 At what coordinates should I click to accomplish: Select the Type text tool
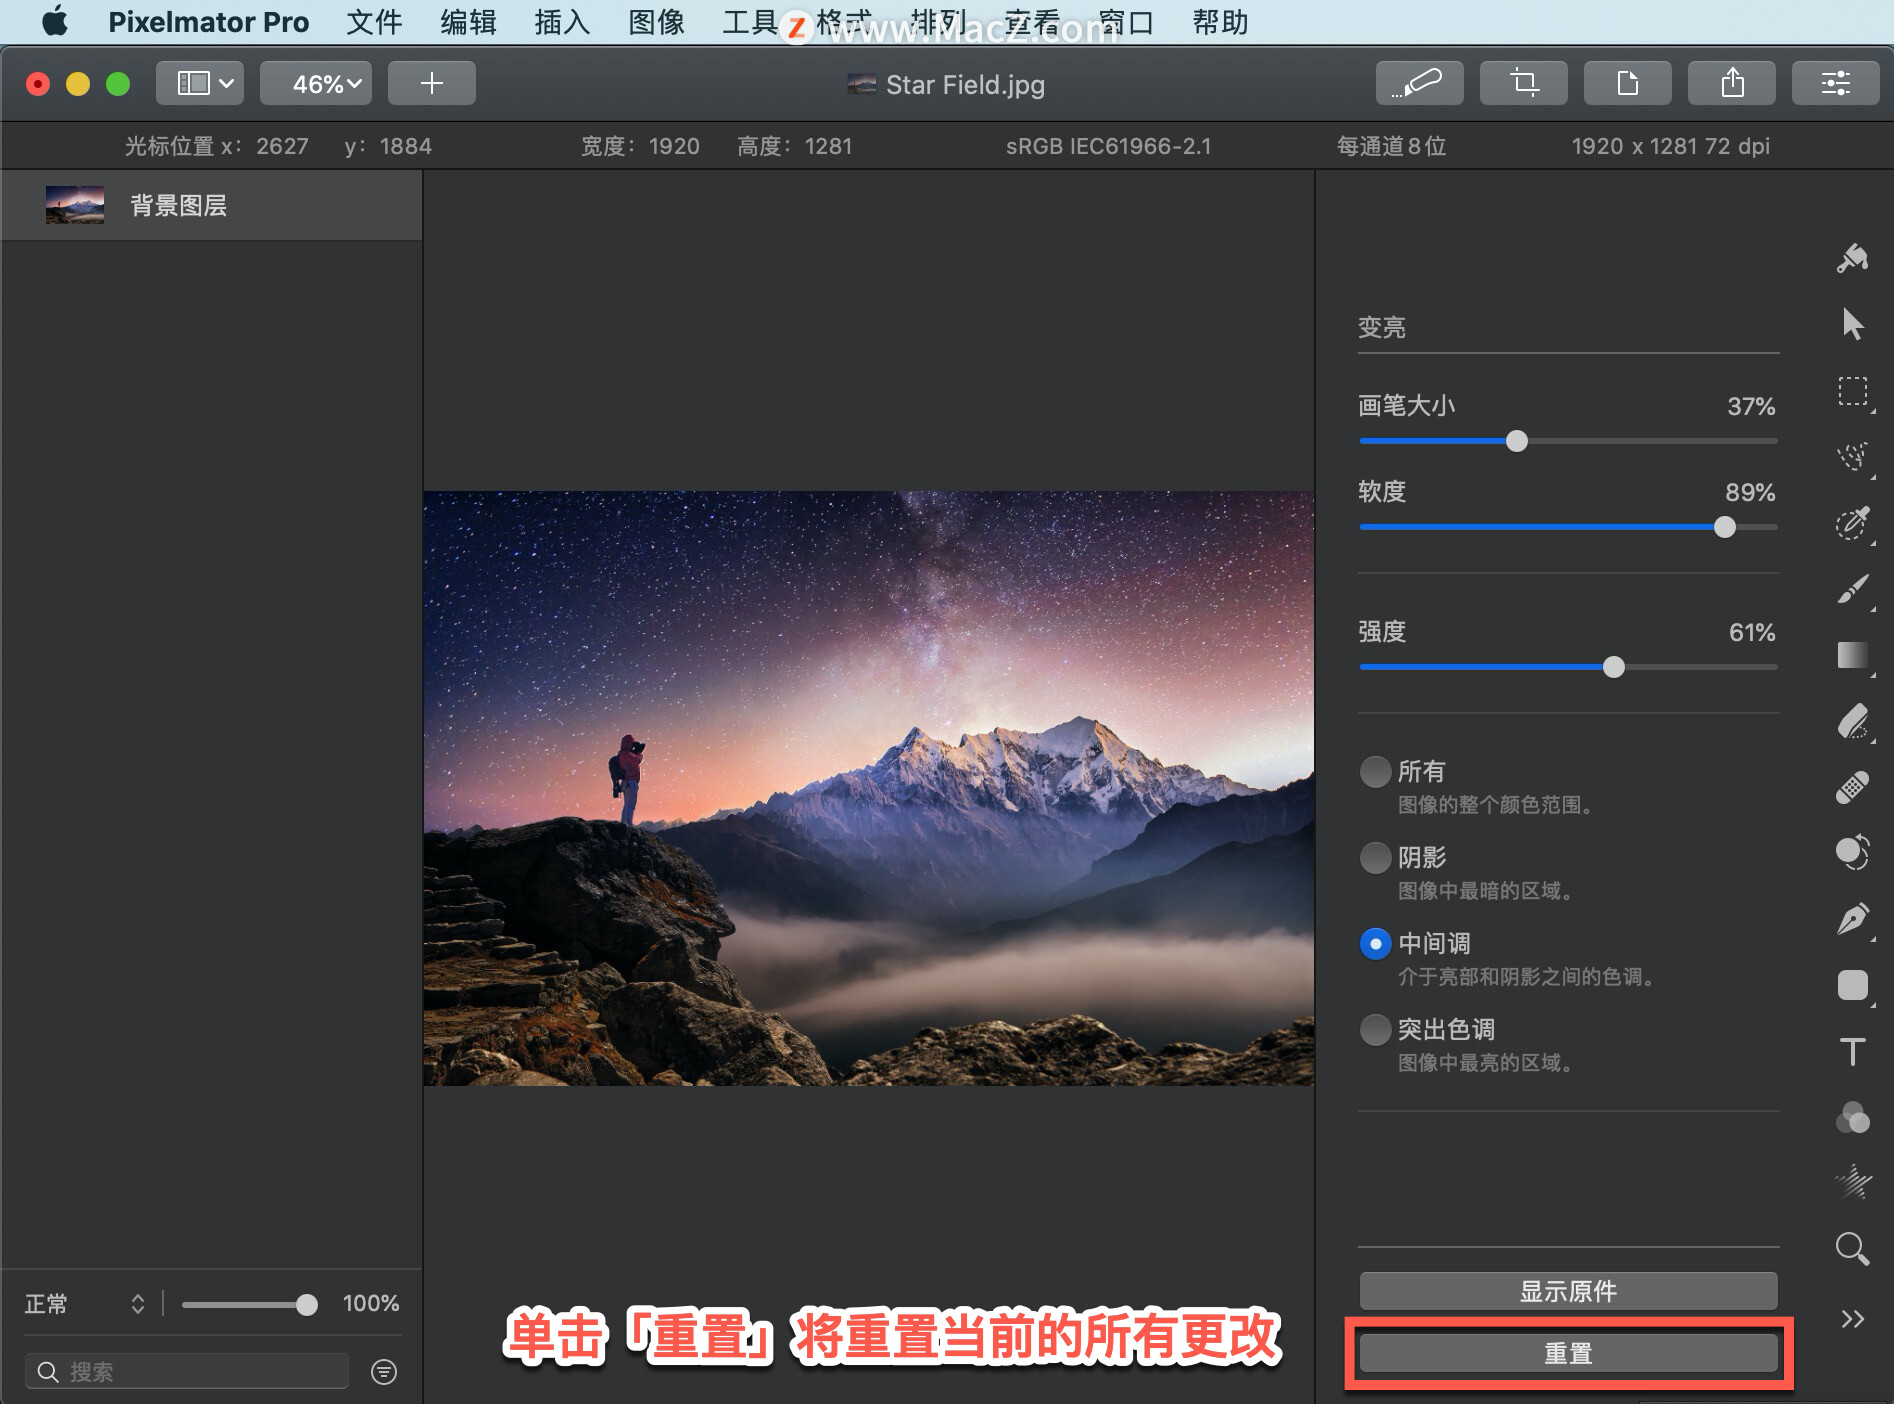point(1852,1051)
